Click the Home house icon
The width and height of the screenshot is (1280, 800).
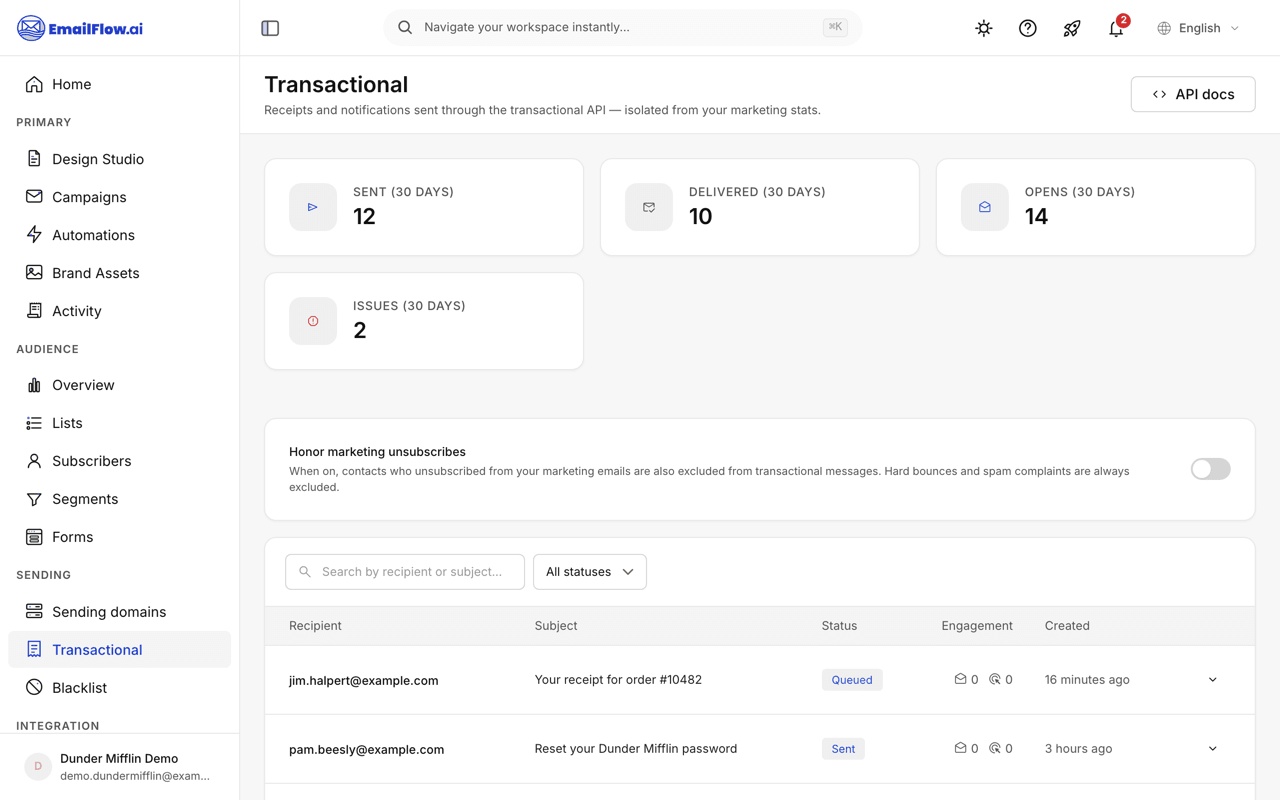point(34,84)
